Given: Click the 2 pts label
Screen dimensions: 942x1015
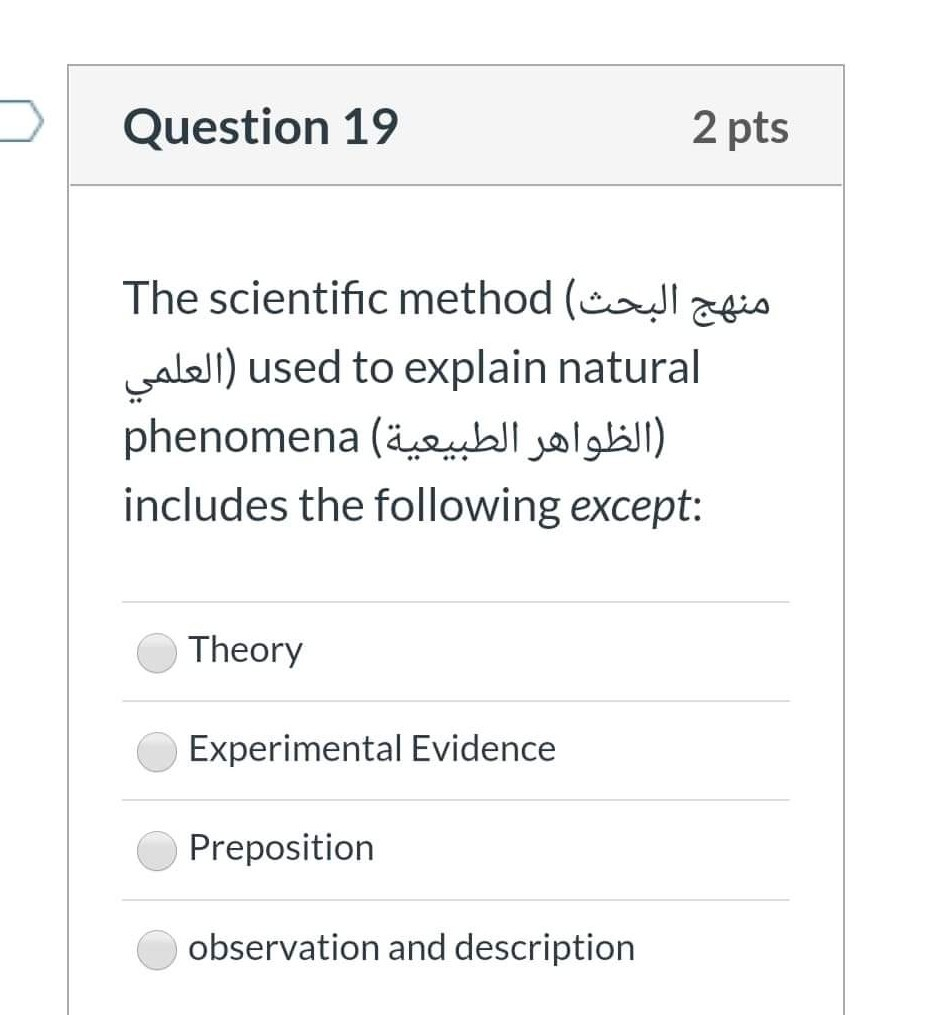Looking at the screenshot, I should click(x=740, y=126).
